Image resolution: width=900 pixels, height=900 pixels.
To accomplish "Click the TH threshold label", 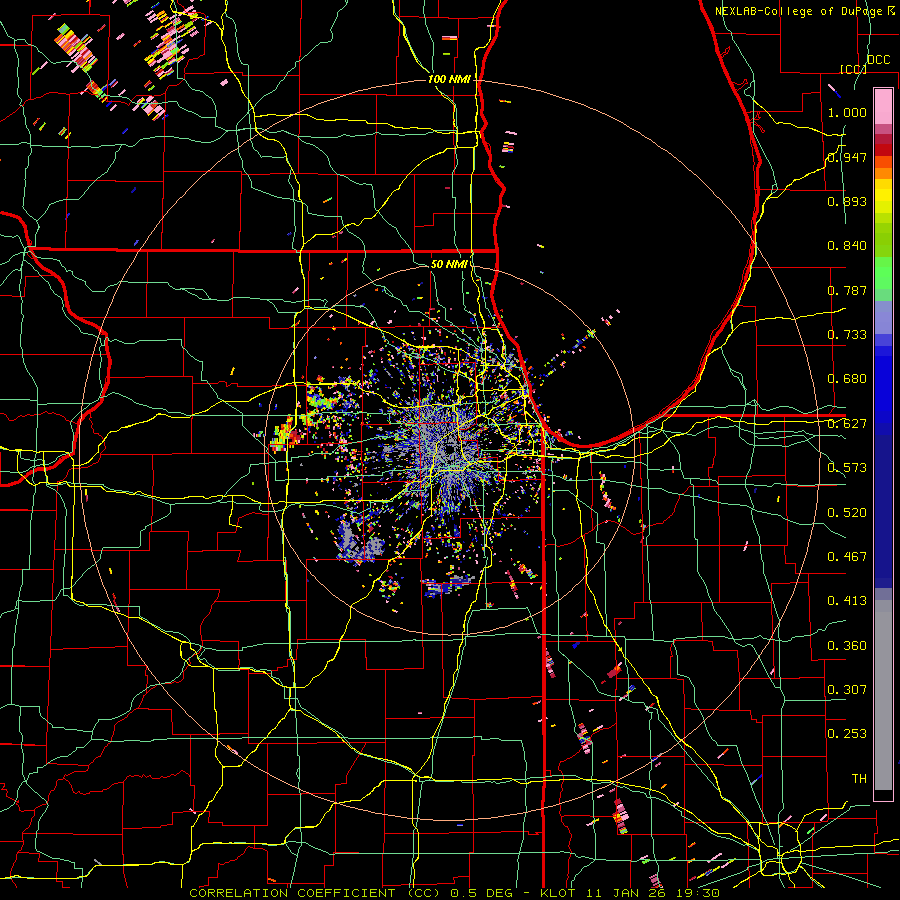I will (x=859, y=779).
